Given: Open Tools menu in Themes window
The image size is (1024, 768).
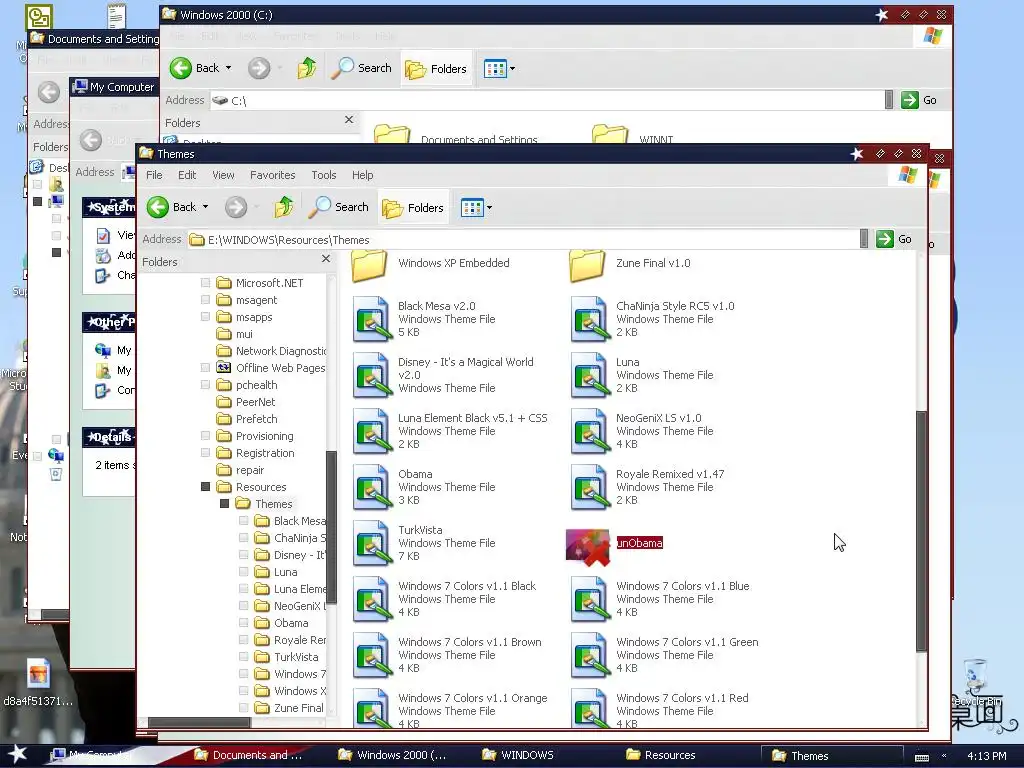Looking at the screenshot, I should 323,175.
